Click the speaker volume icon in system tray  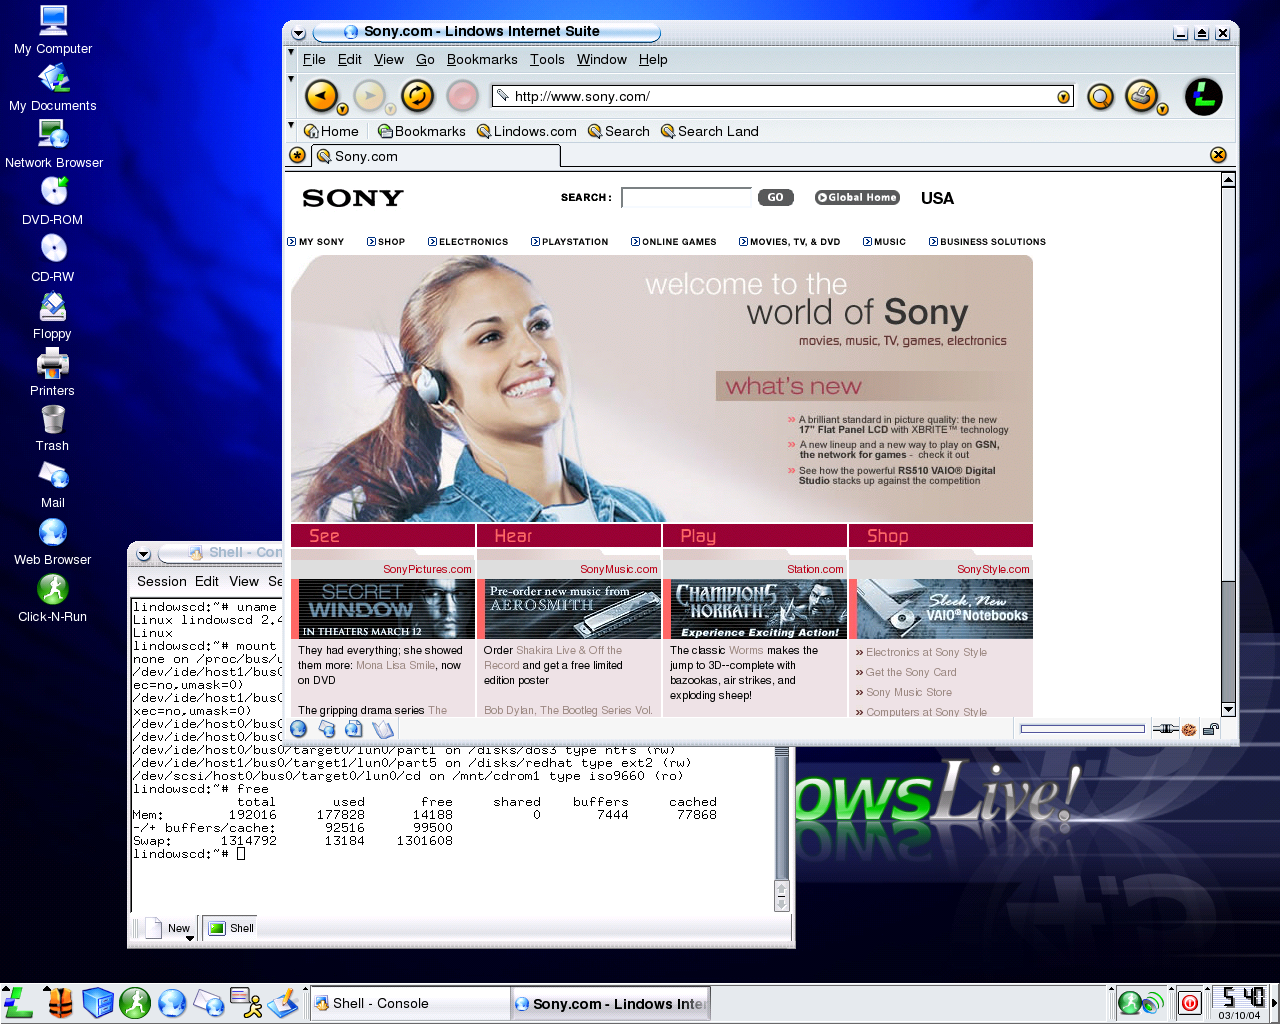[1154, 1003]
